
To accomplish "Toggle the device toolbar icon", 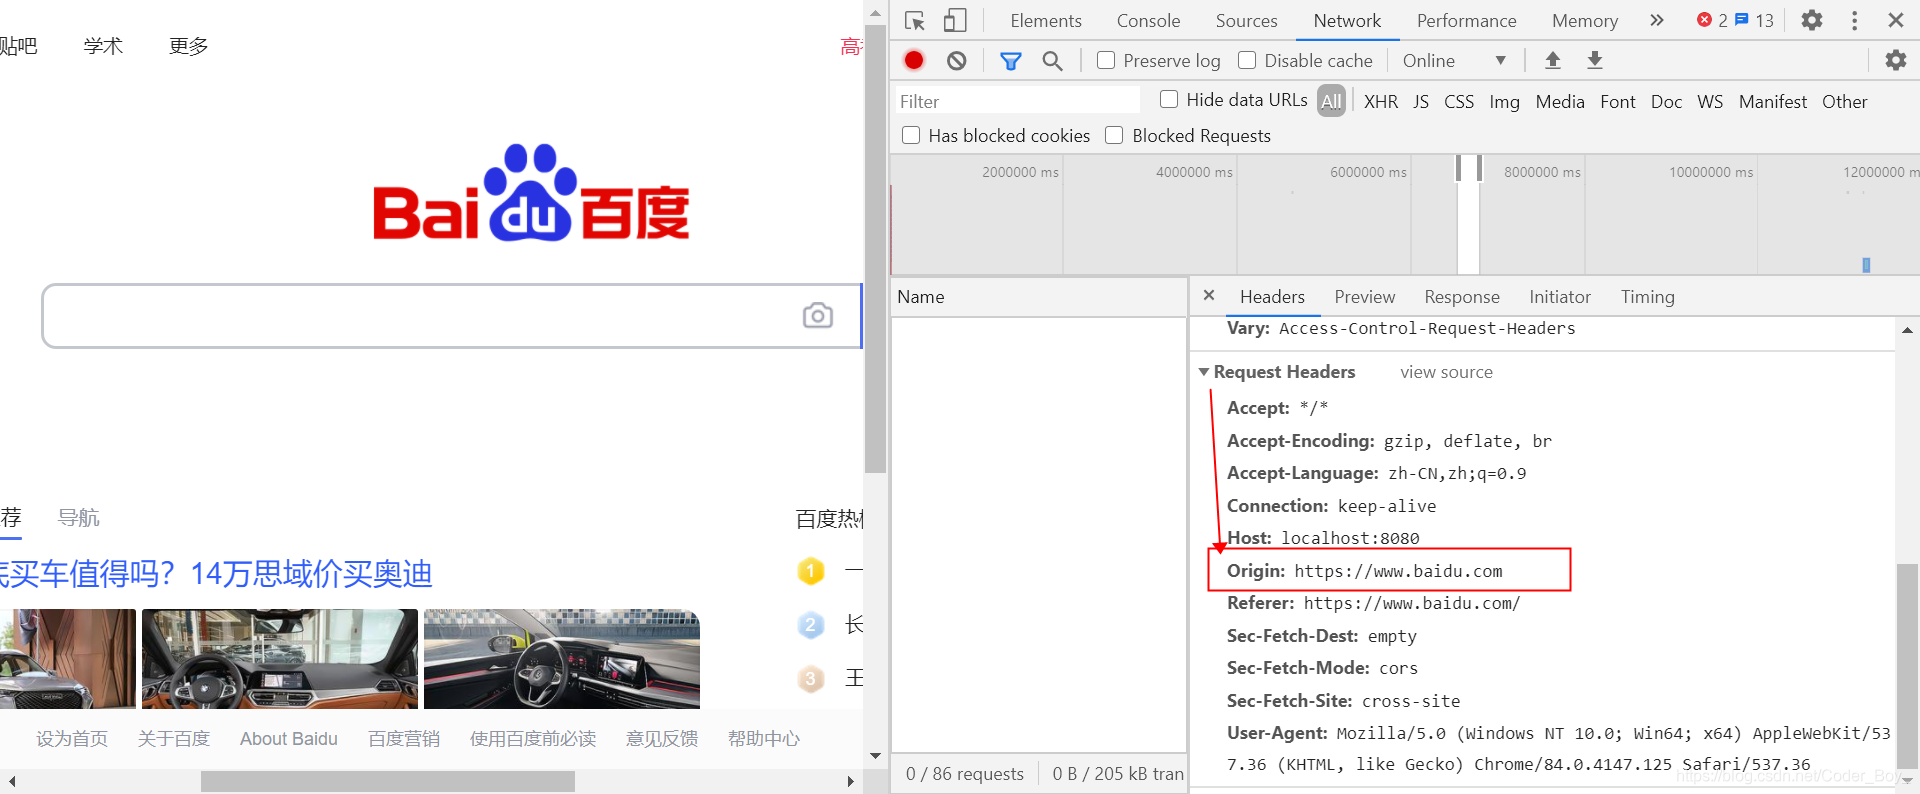I will 955,20.
